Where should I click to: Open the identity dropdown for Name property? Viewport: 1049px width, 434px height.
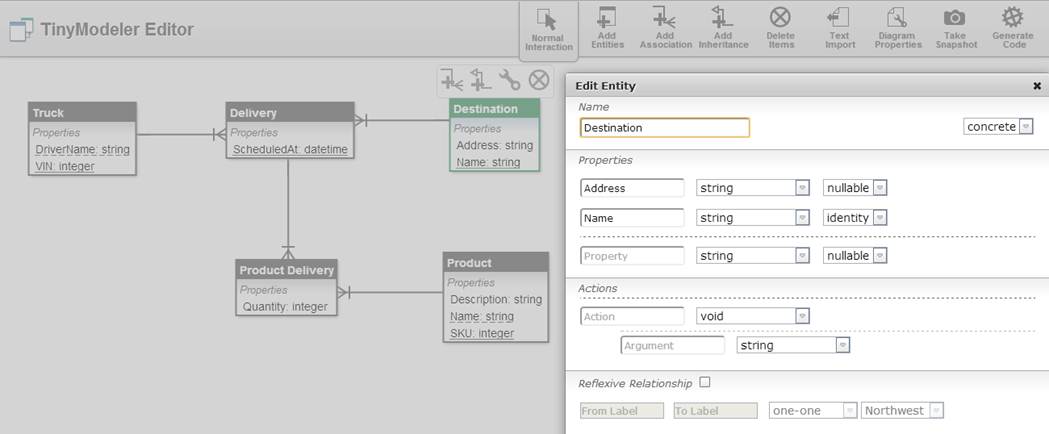point(855,218)
